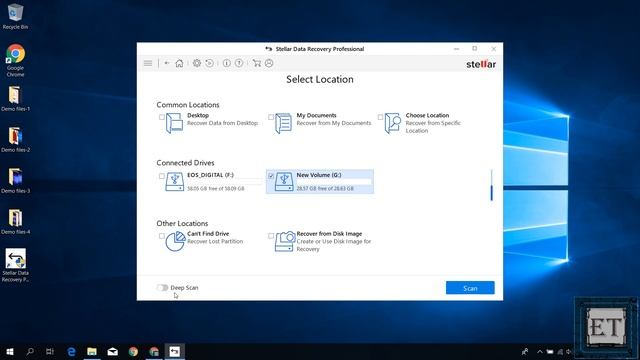Click the Choose Location folder-search icon
Viewport: 640px width, 360px height.
click(x=393, y=123)
